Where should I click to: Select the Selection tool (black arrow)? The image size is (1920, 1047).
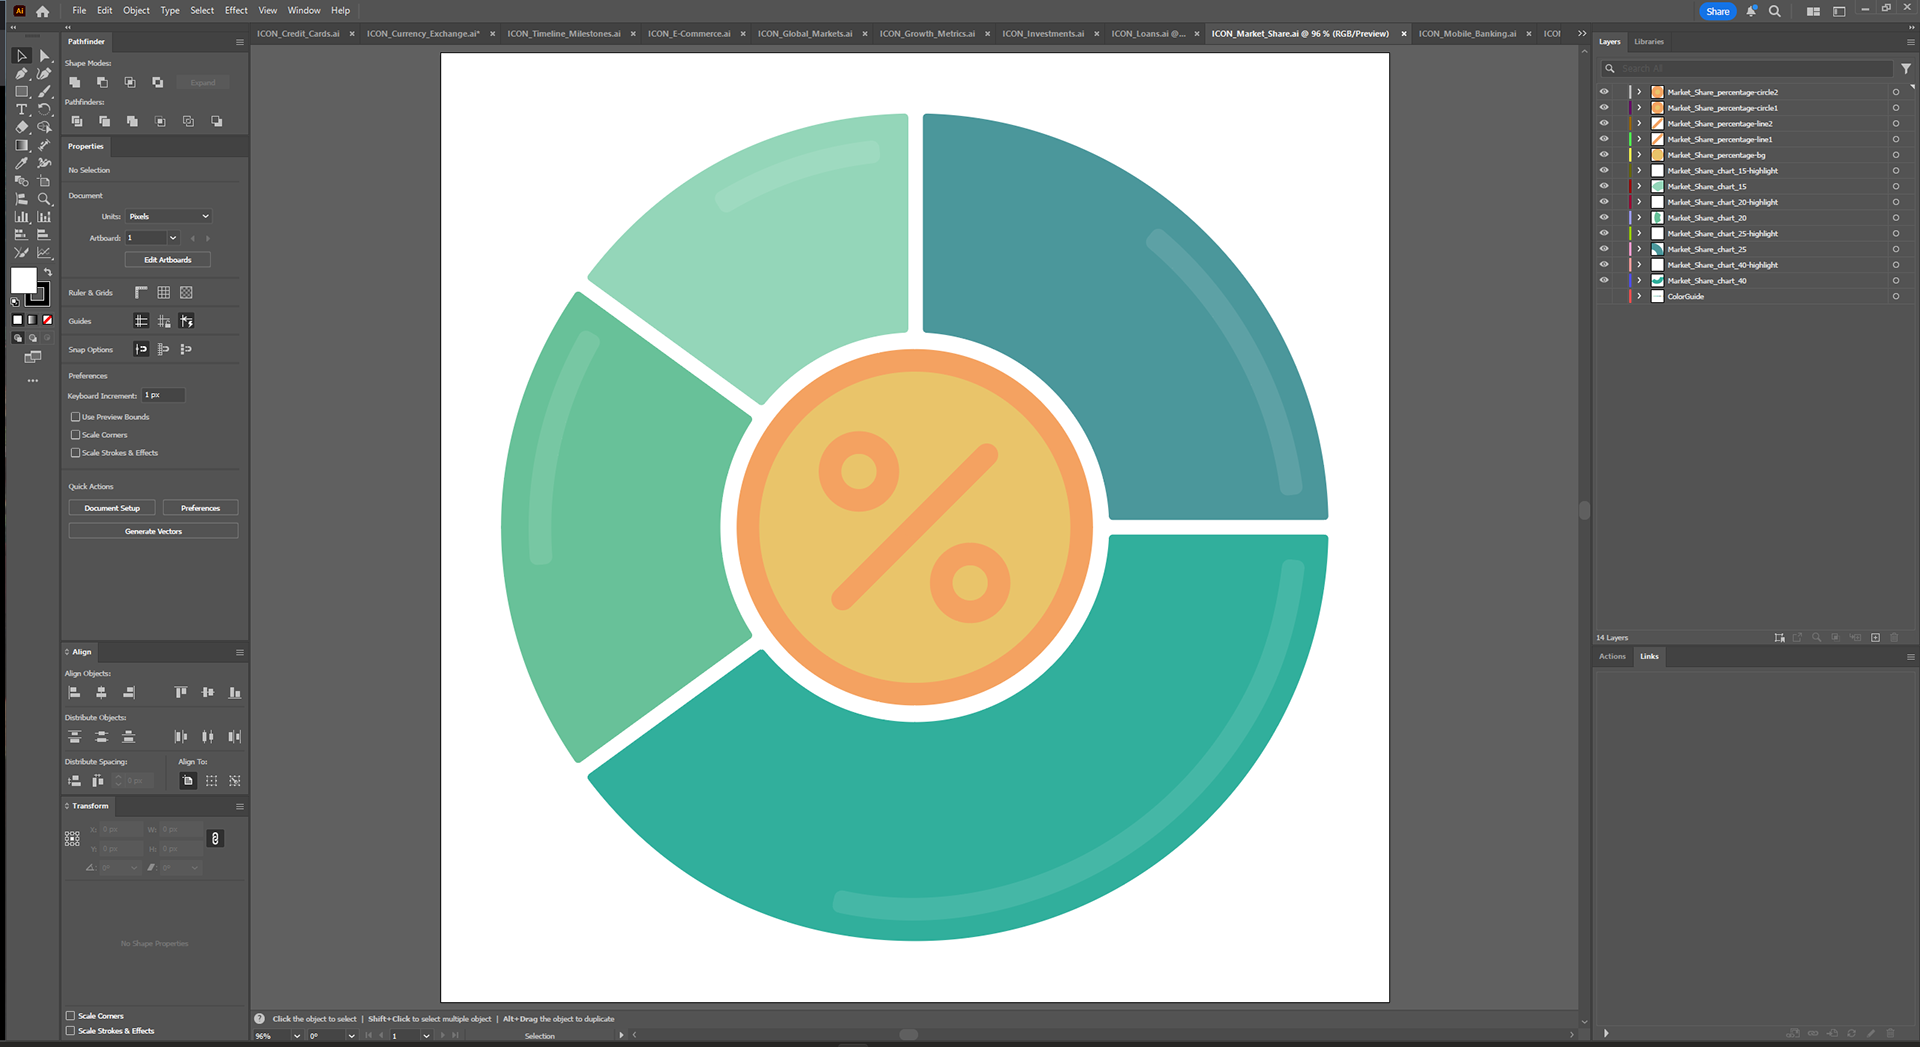[21, 56]
